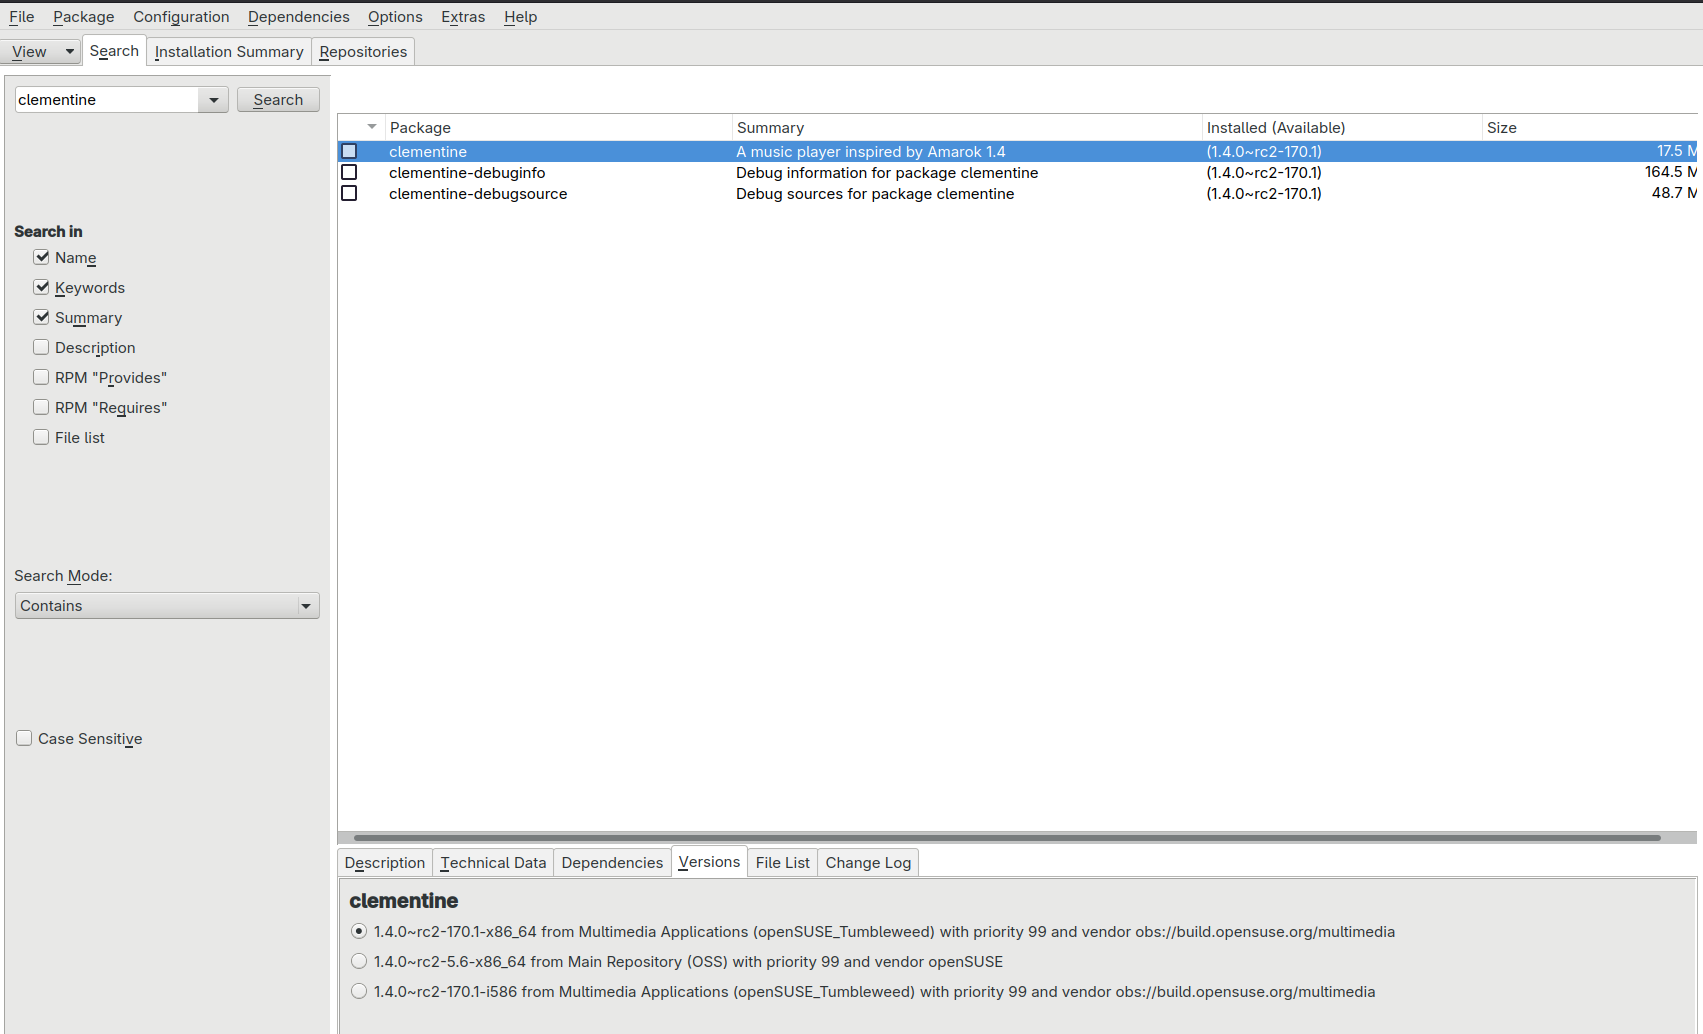Select version 1.4.0~rc2-170.1-i586 radio button

point(359,991)
